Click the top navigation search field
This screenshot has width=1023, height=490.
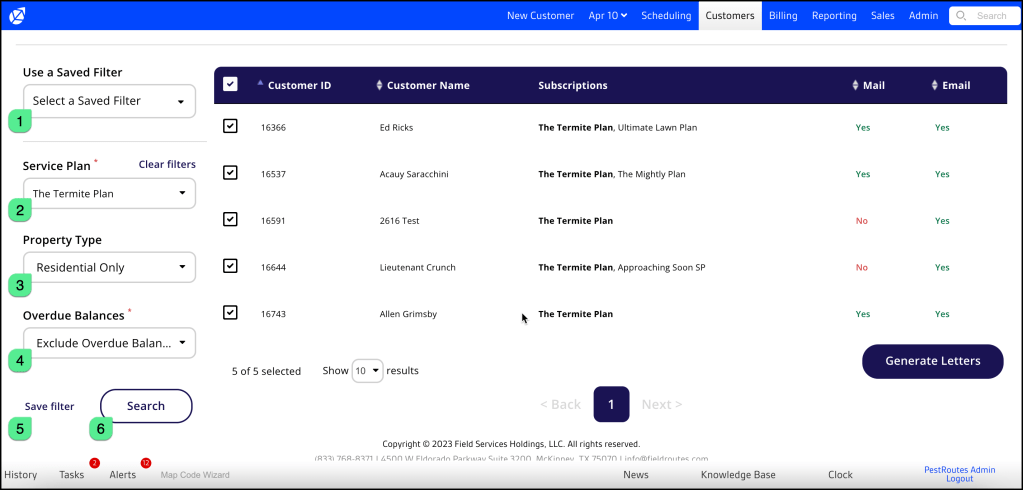tap(990, 16)
